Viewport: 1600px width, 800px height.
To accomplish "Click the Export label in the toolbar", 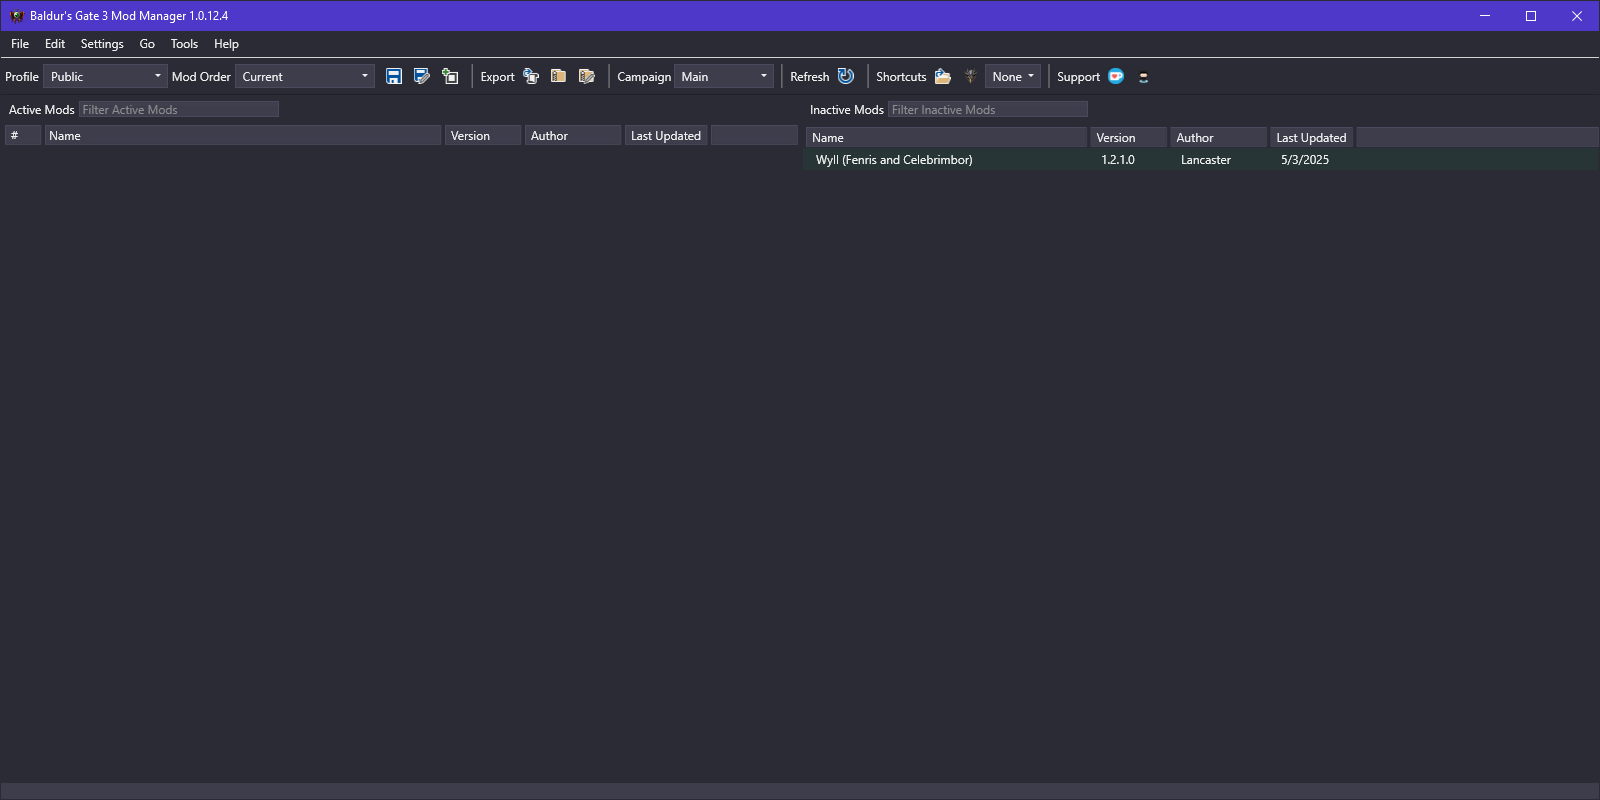I will (x=497, y=77).
